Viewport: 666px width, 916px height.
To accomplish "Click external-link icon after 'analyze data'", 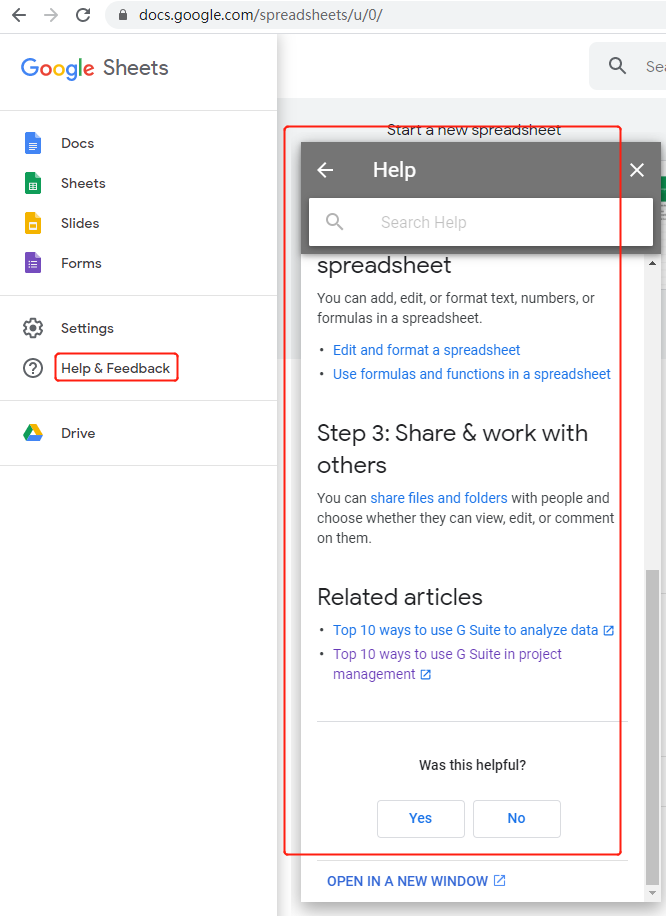I will coord(608,630).
